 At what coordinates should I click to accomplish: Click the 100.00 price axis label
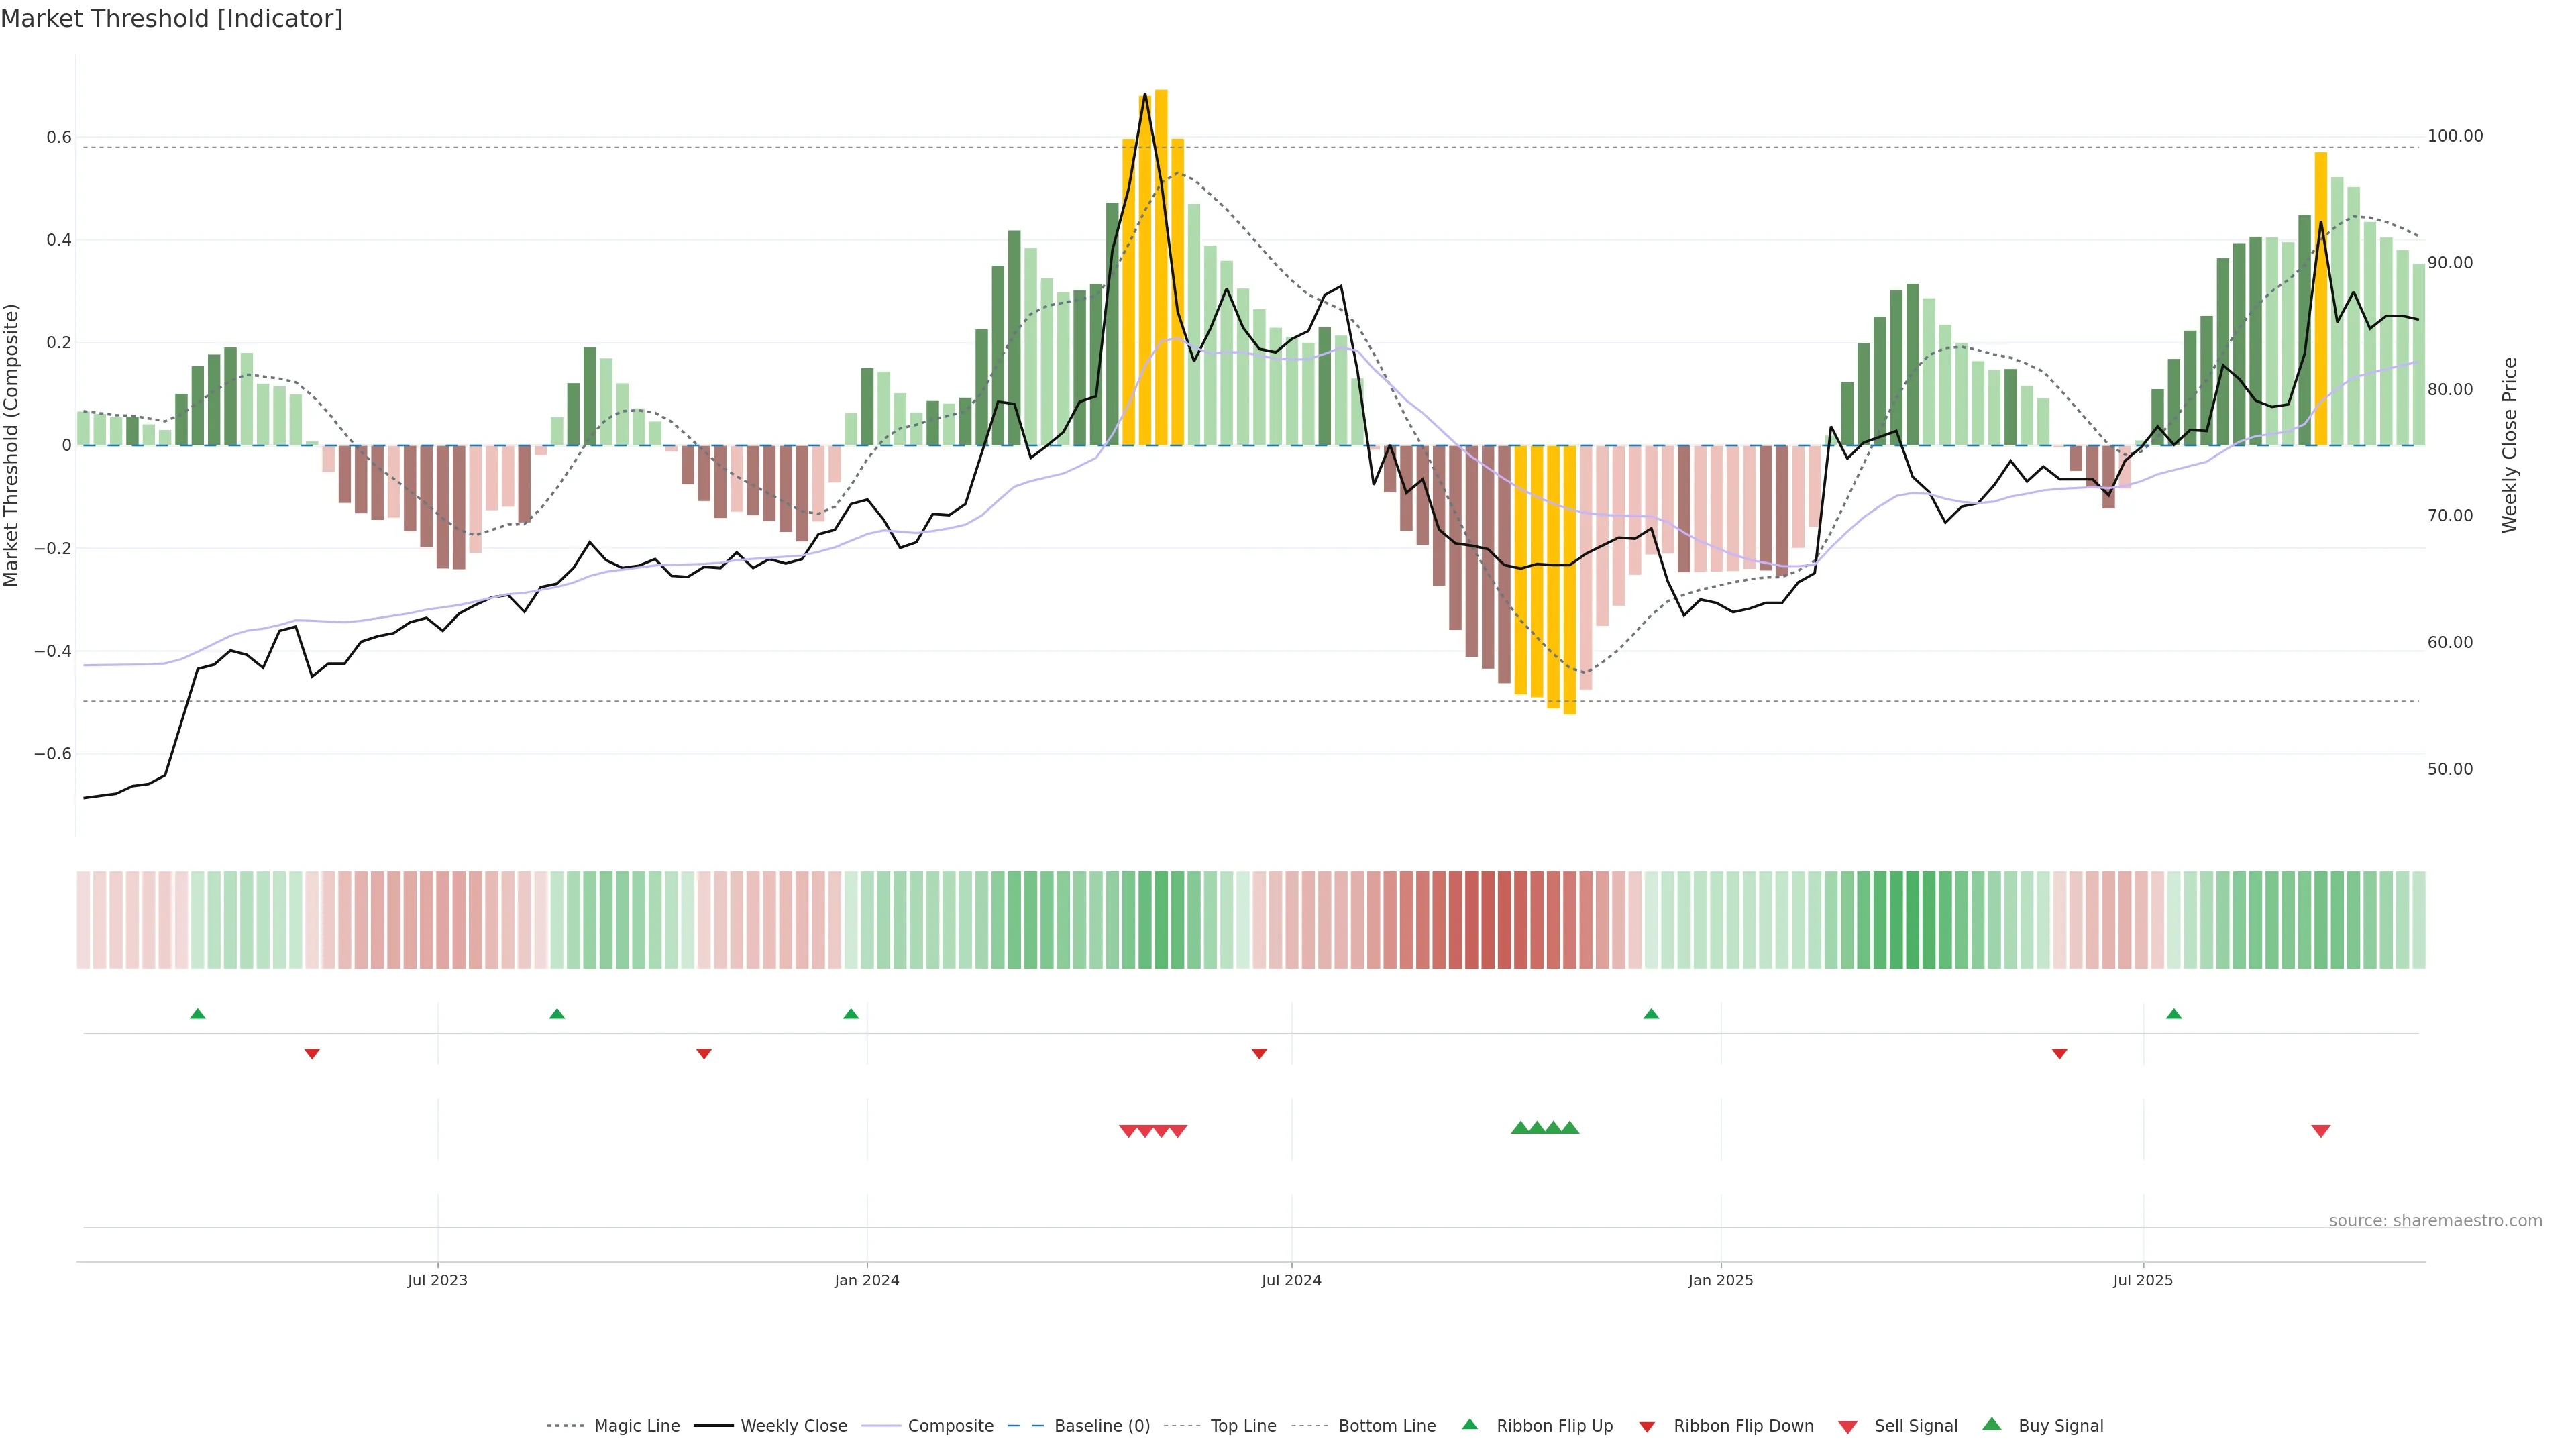coord(2455,136)
